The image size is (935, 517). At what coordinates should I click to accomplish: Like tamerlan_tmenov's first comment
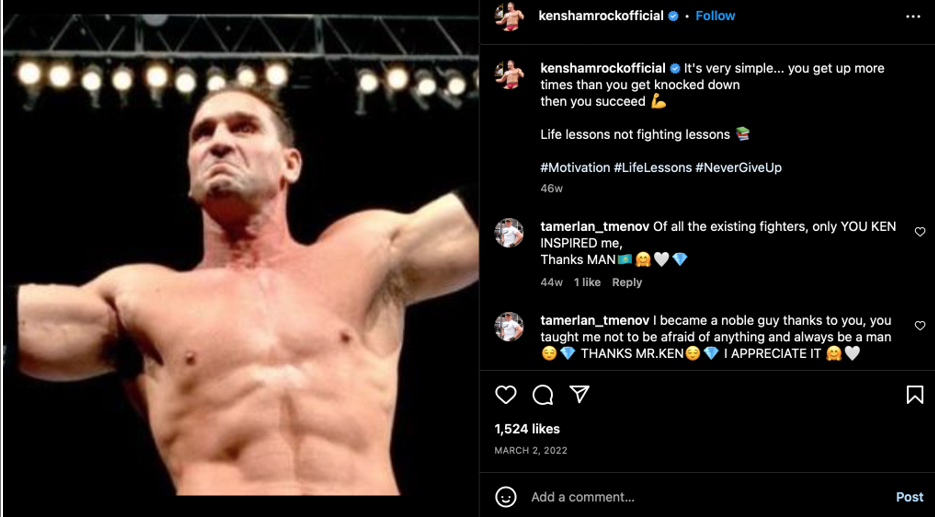[920, 232]
